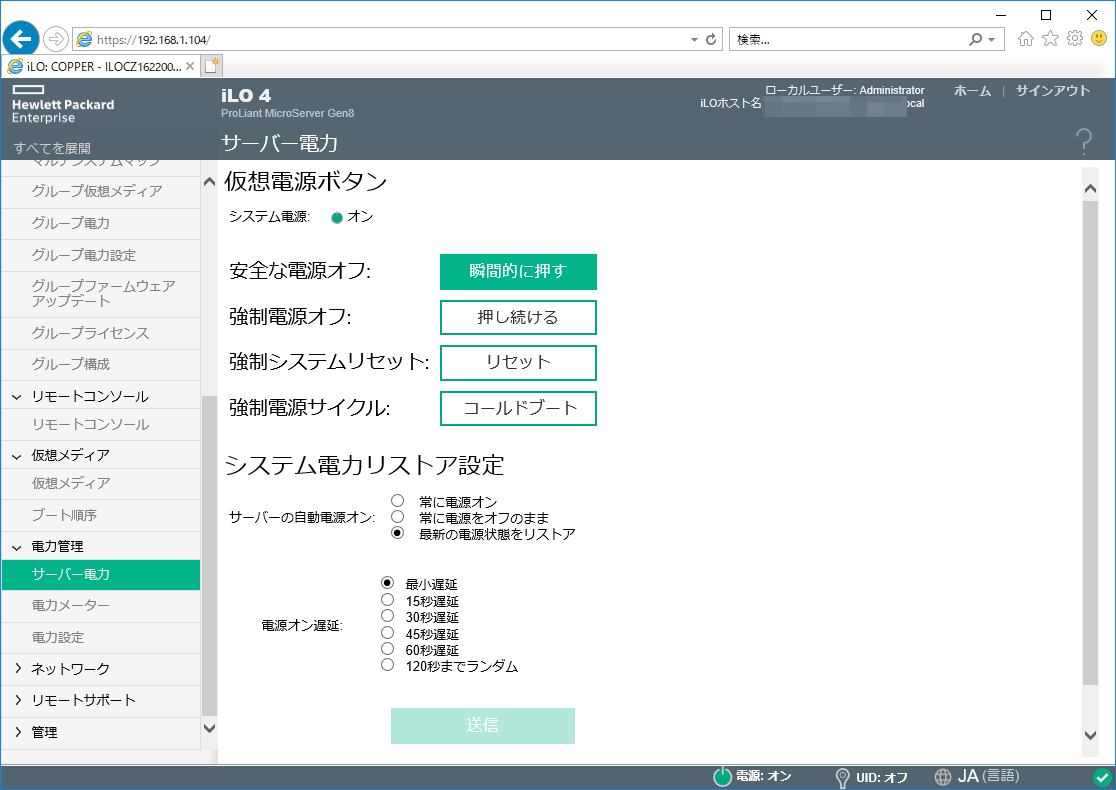The height and width of the screenshot is (790, 1116).
Task: Close the iLO COPPER browser tab
Action: coord(190,66)
